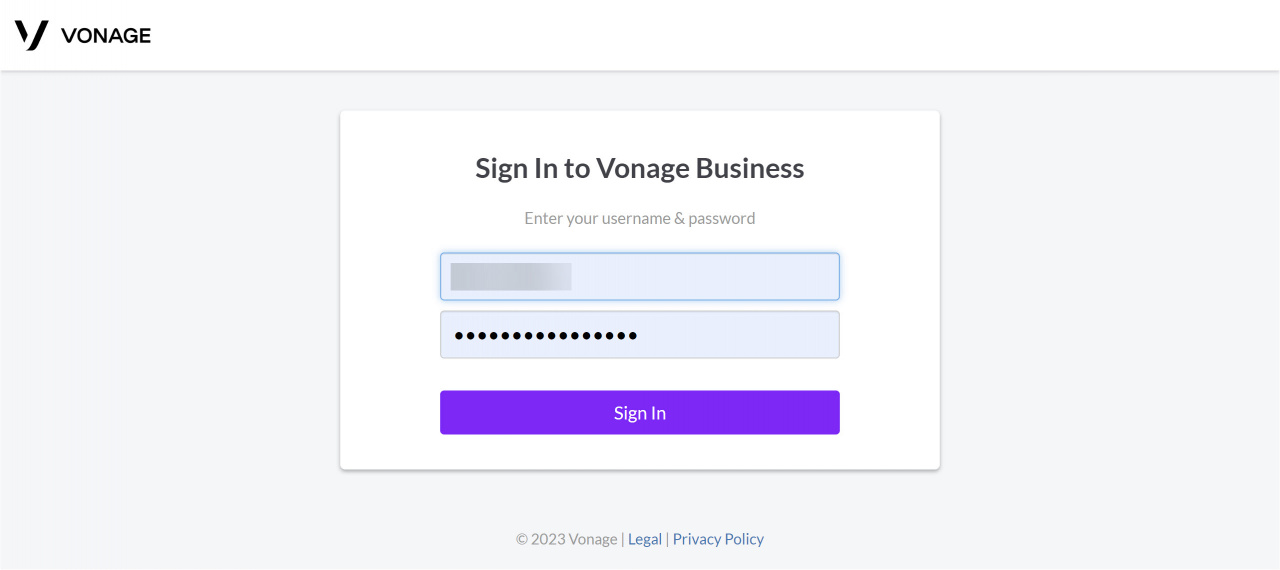Image resolution: width=1280 pixels, height=570 pixels.
Task: Click the "Sign In to Vonage Business" heading
Action: (x=640, y=168)
